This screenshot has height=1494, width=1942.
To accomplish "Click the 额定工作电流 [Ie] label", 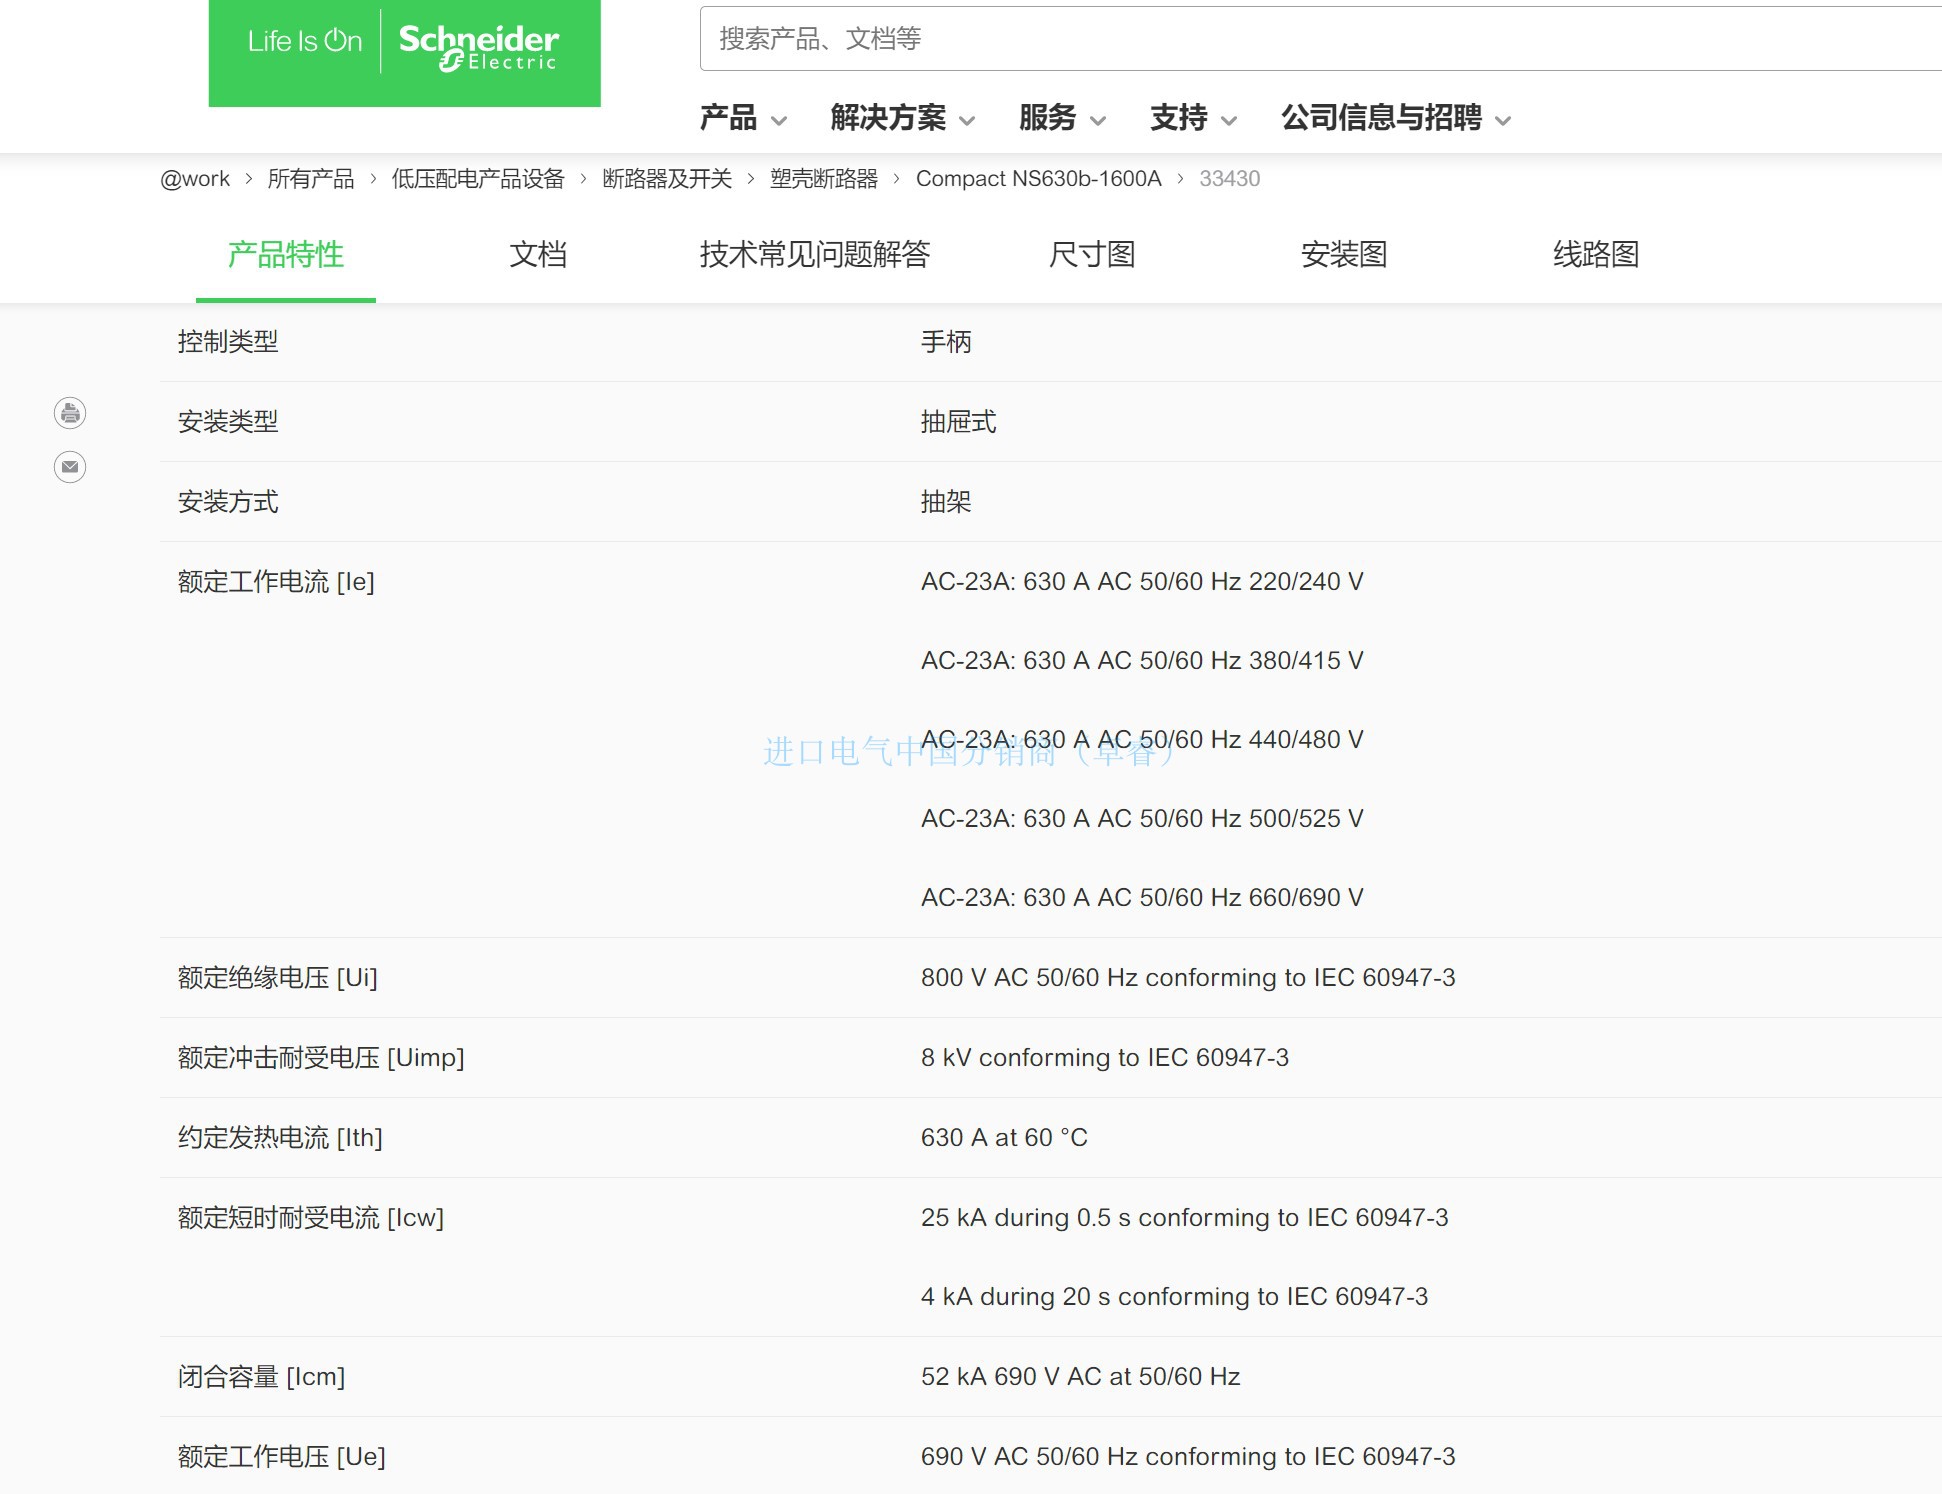I will pos(276,582).
